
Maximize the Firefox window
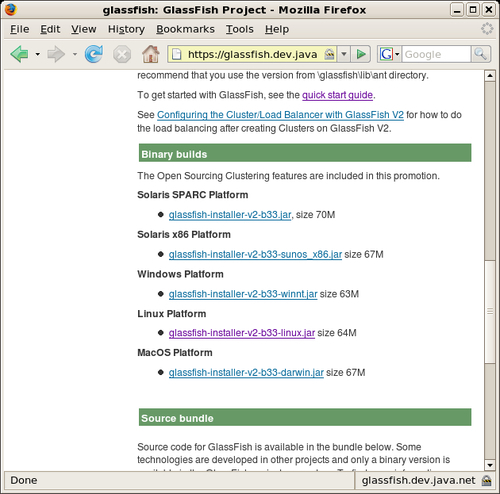point(473,10)
